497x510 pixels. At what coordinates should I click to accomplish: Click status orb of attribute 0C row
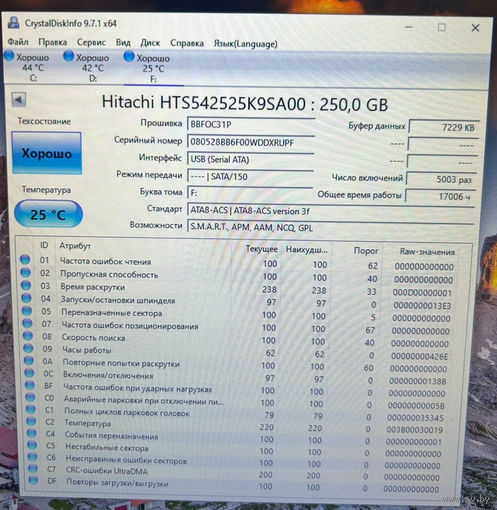tap(29, 373)
